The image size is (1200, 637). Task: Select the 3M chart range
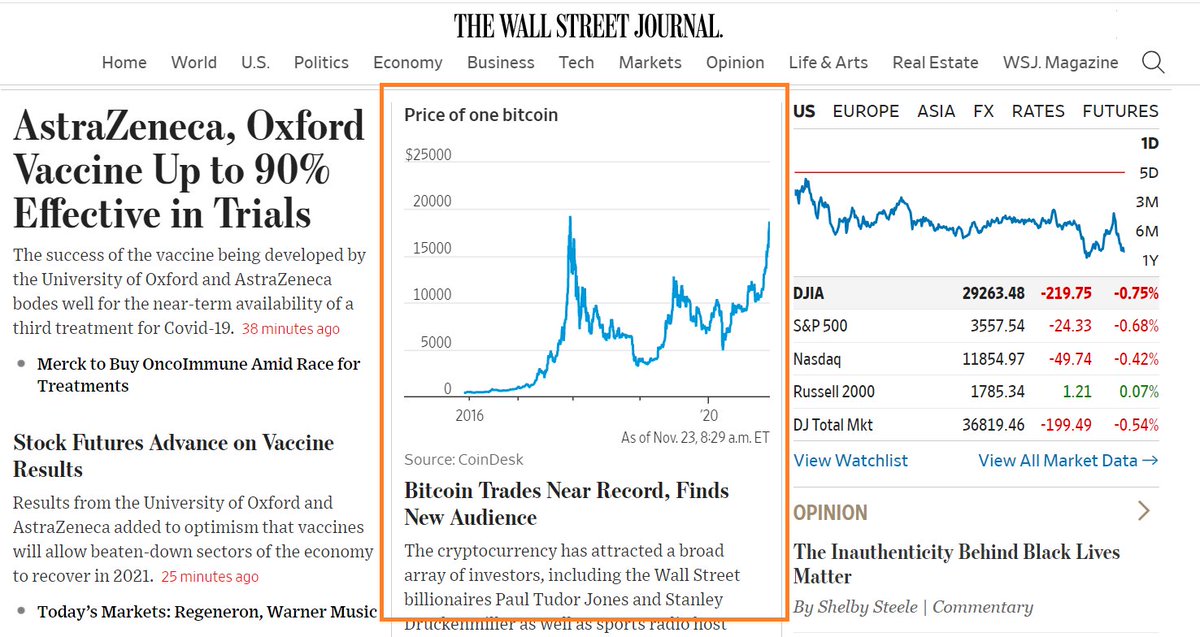click(1147, 202)
